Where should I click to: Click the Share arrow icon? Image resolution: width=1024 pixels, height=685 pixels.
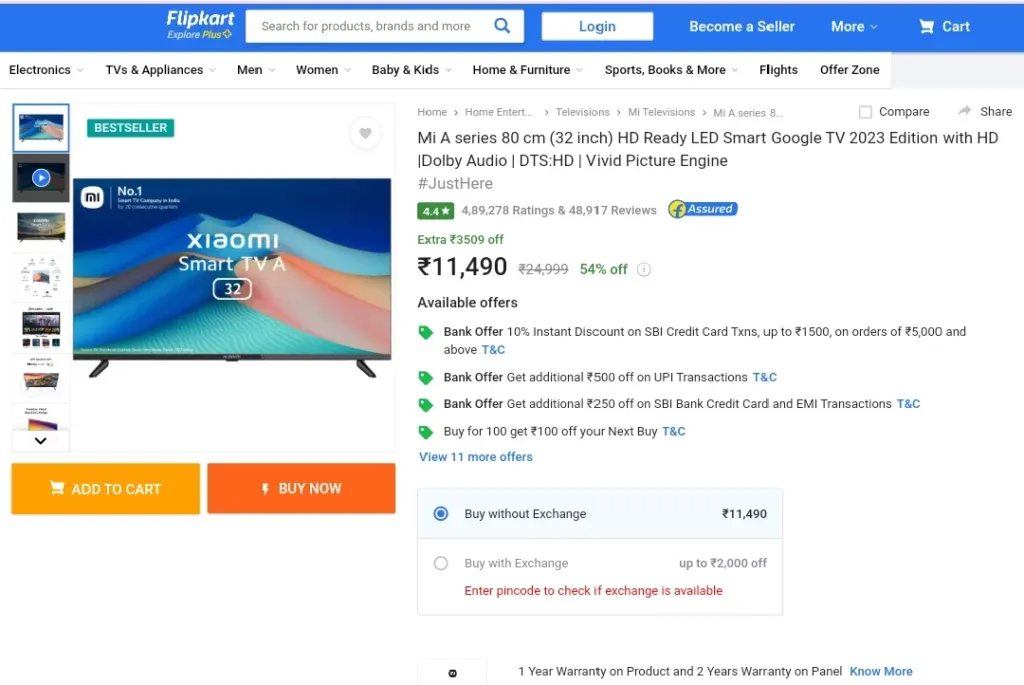[x=964, y=111]
